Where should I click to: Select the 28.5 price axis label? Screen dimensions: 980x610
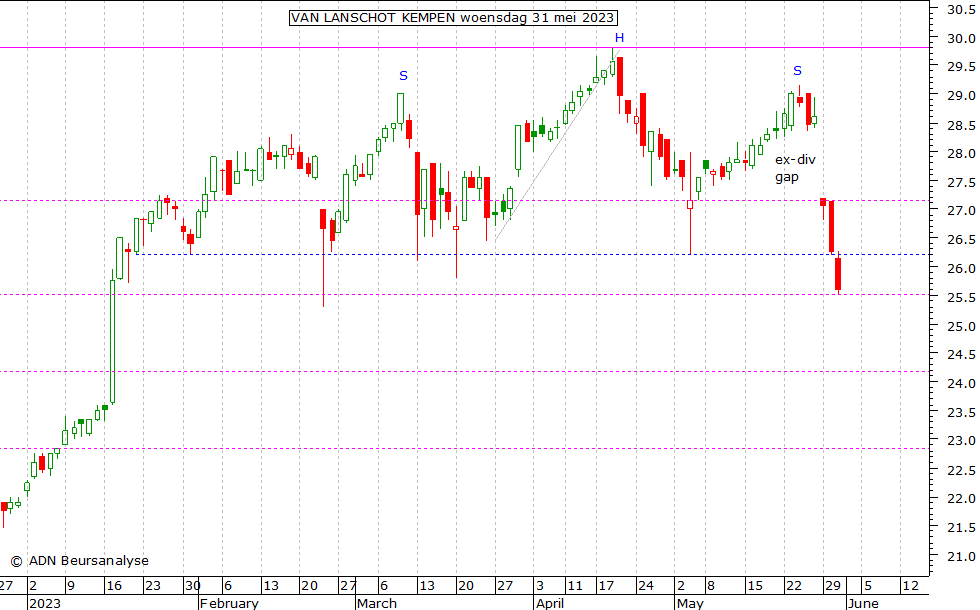click(961, 125)
